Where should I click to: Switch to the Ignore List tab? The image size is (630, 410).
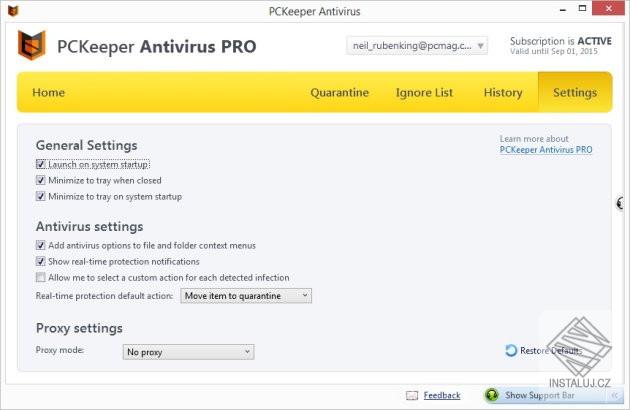(x=424, y=92)
